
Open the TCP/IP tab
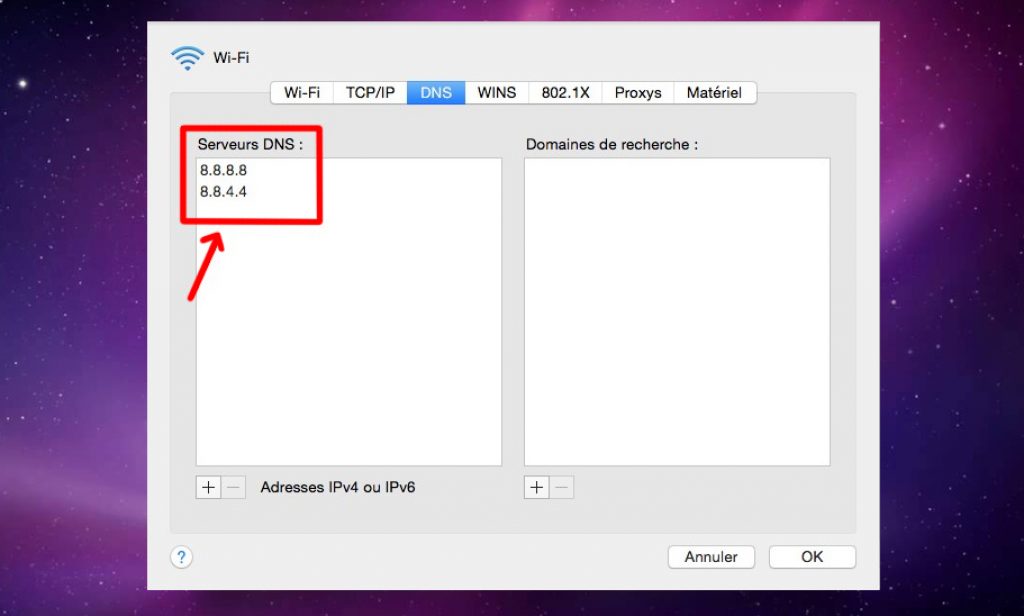coord(370,93)
